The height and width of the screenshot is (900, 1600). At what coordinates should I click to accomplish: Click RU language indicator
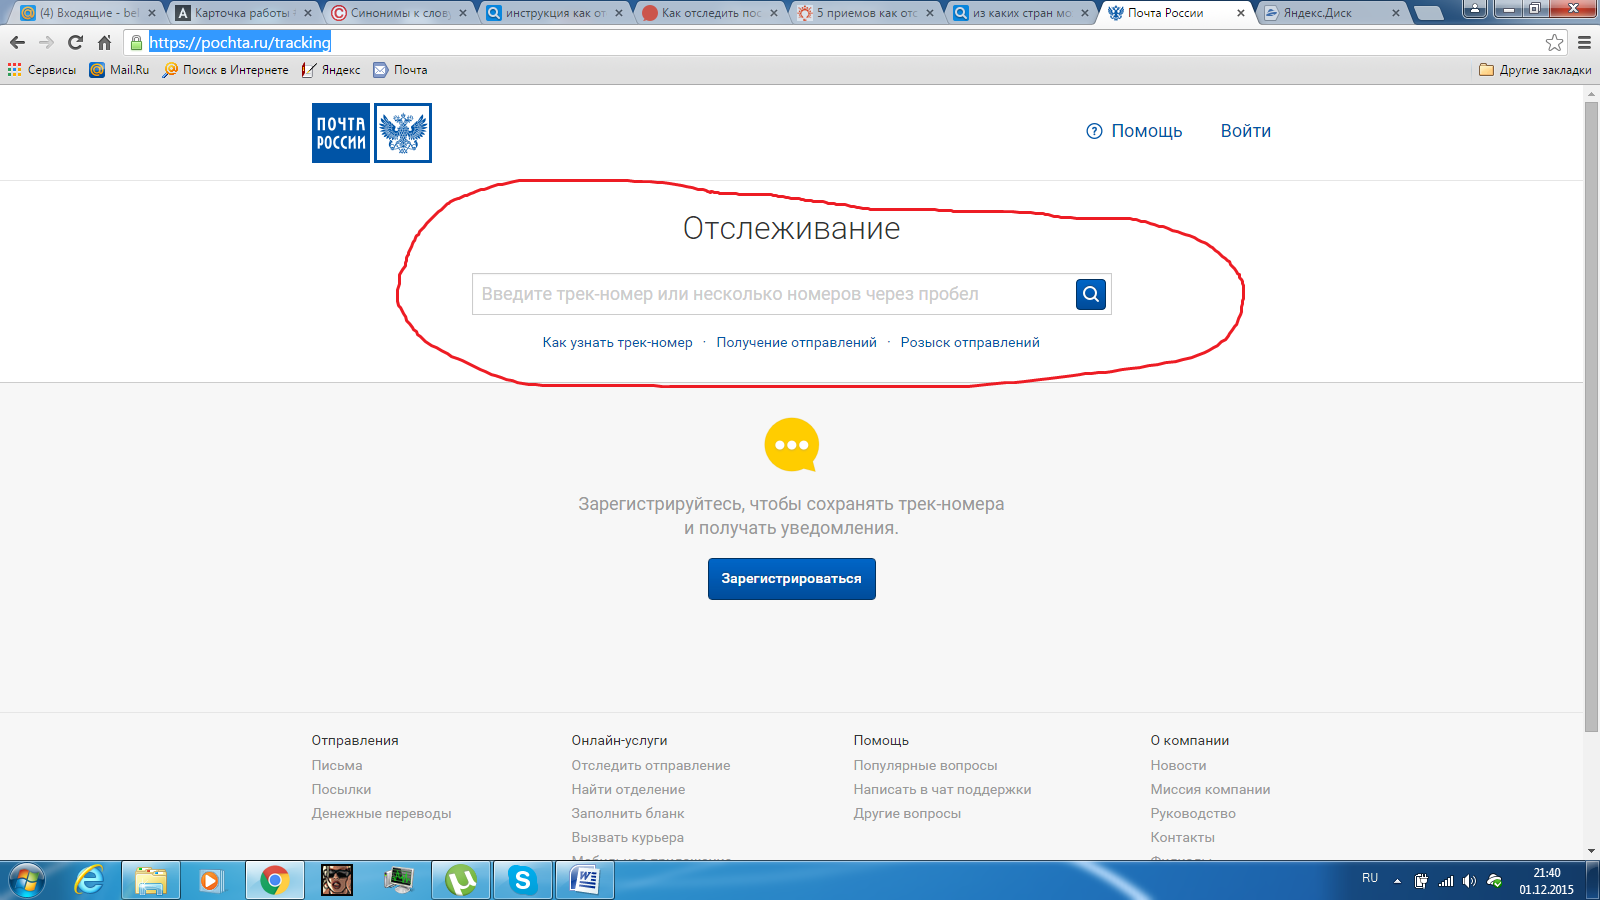click(x=1370, y=878)
